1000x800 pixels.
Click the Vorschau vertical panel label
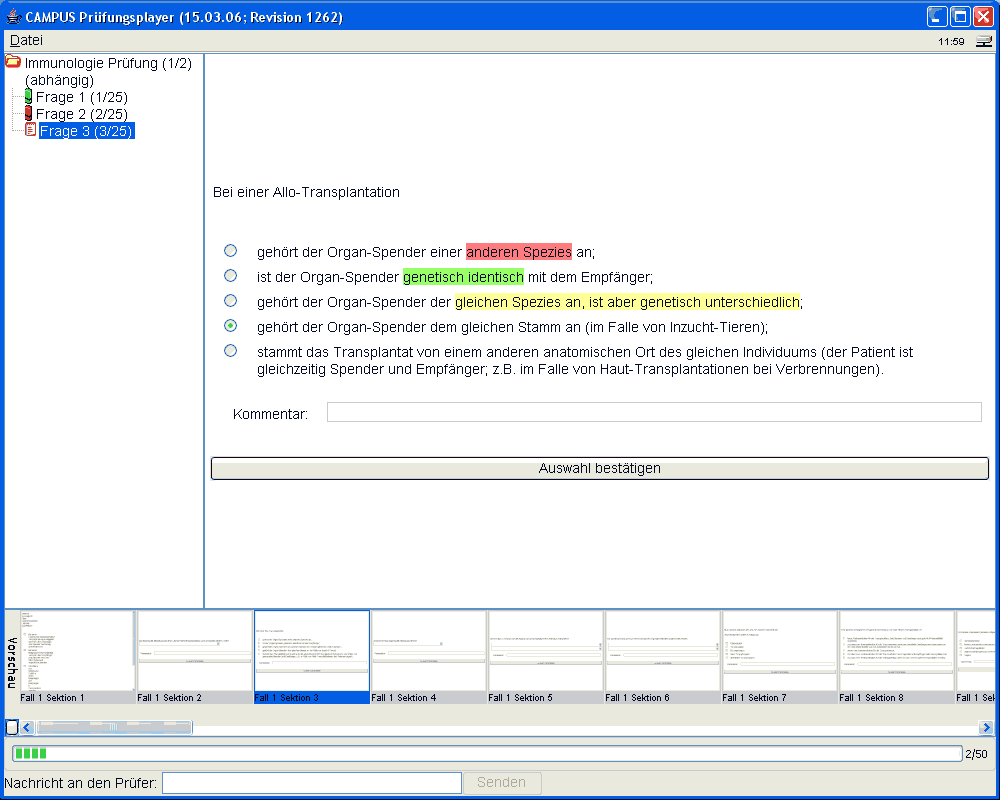pos(12,662)
